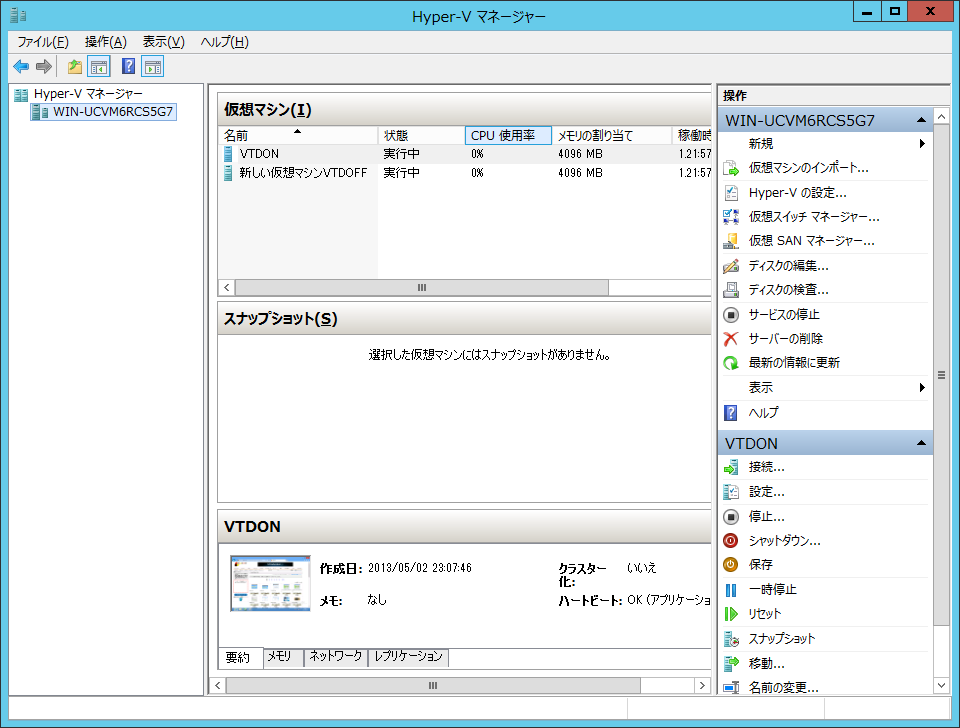This screenshot has width=960, height=728.
Task: Click the 稼働時間 column header
Action: click(692, 135)
